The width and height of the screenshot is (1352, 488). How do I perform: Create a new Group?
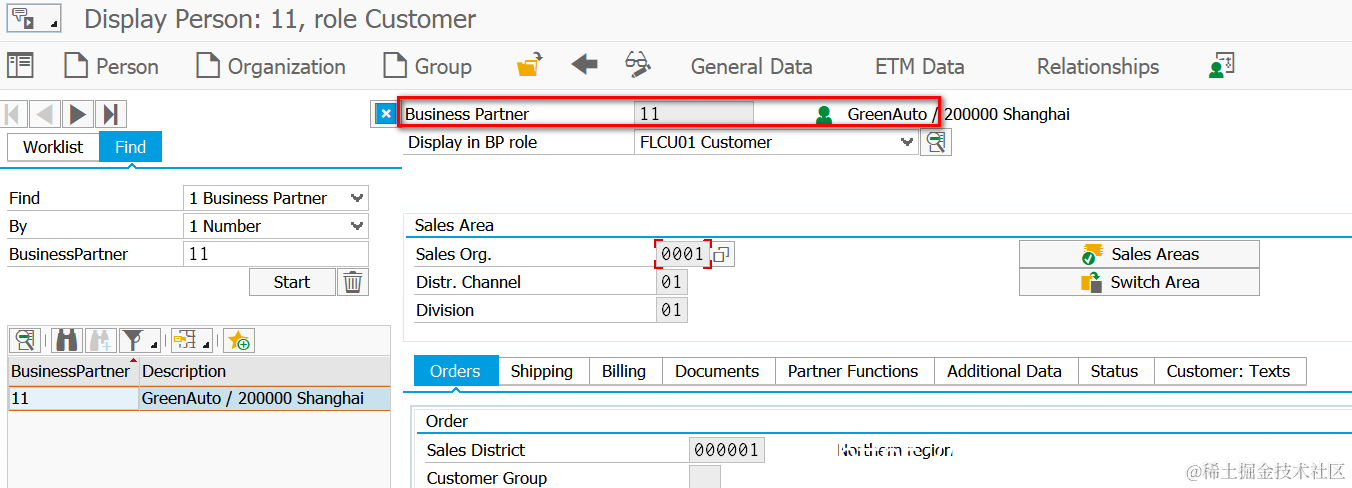(428, 66)
